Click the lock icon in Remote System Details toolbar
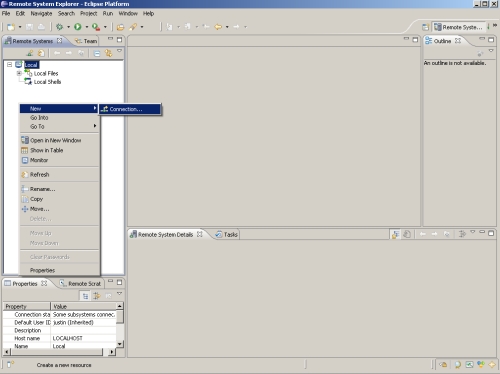Image resolution: width=500 pixels, height=374 pixels. 395,234
